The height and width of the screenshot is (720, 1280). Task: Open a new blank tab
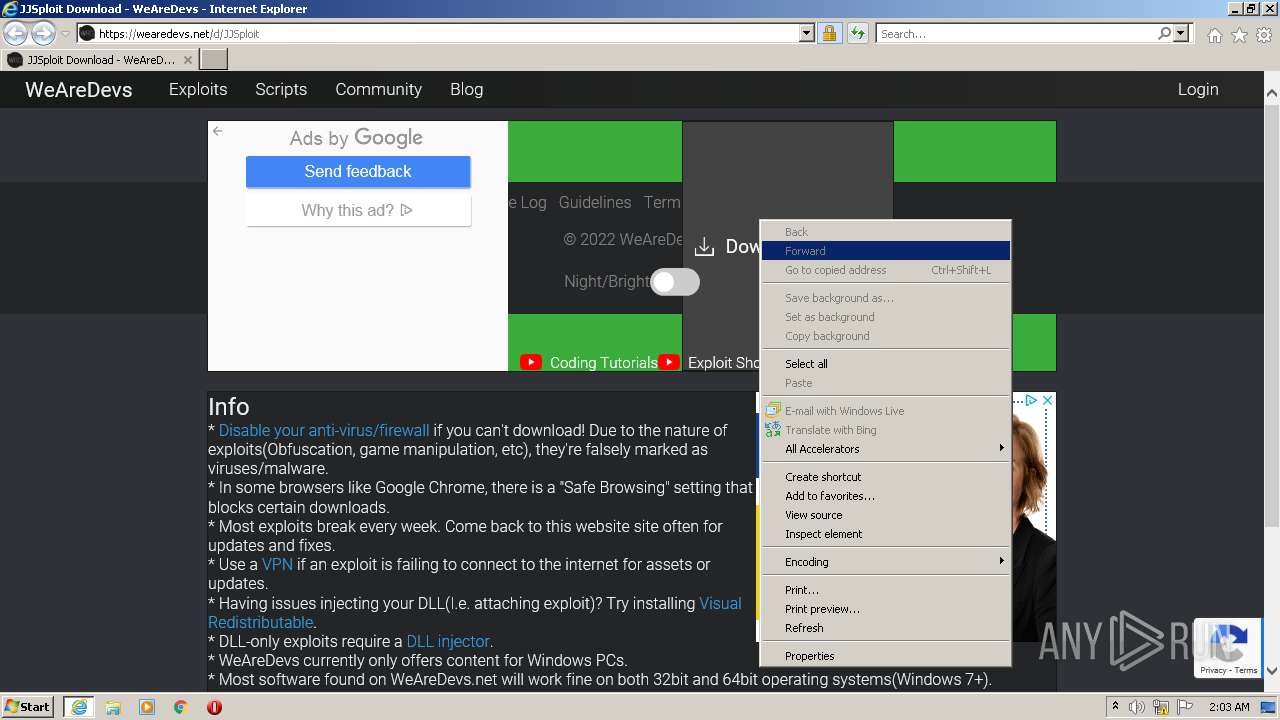214,60
